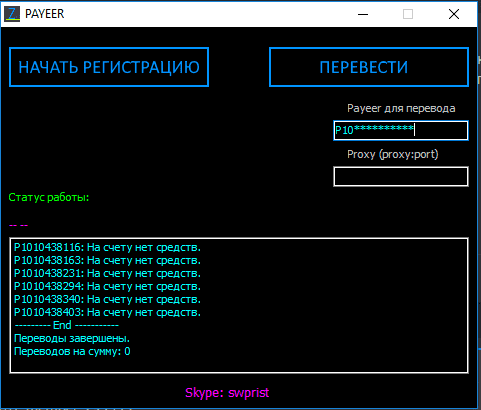Viewport: 481px width, 410px height.
Task: Focus the Payeer для перевода input field
Action: point(401,130)
